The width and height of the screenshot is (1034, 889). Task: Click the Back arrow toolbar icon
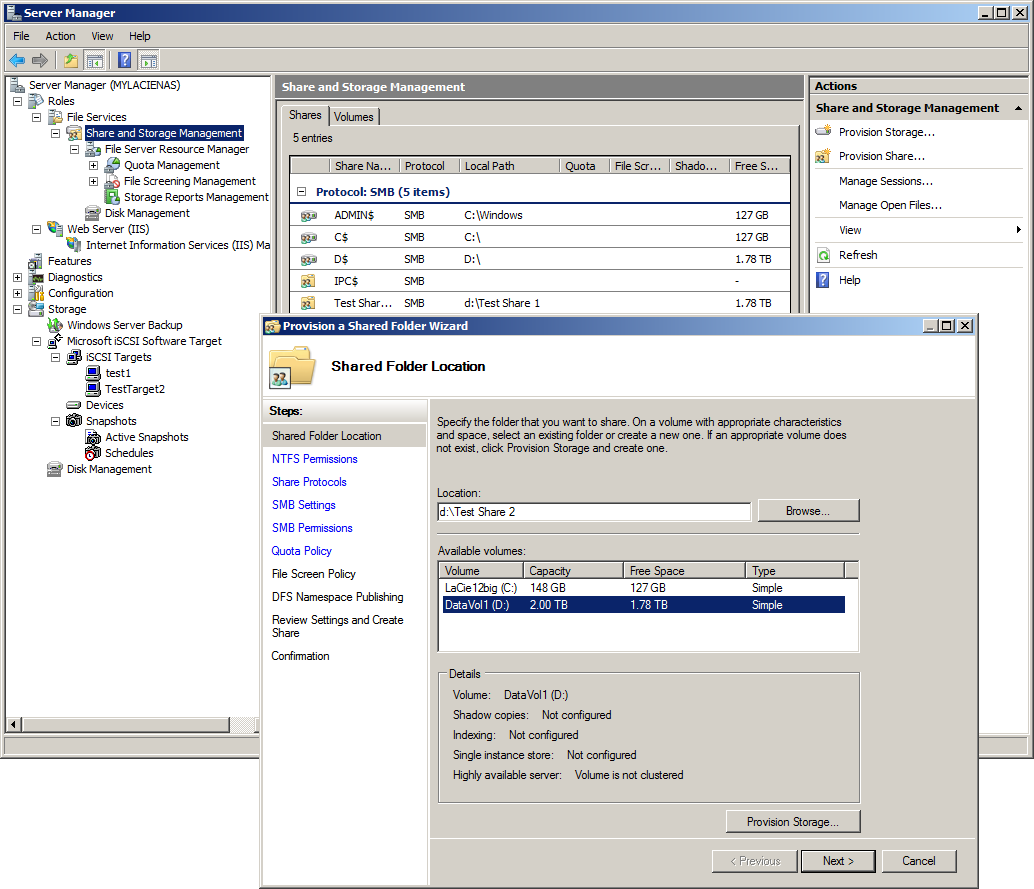(x=17, y=61)
